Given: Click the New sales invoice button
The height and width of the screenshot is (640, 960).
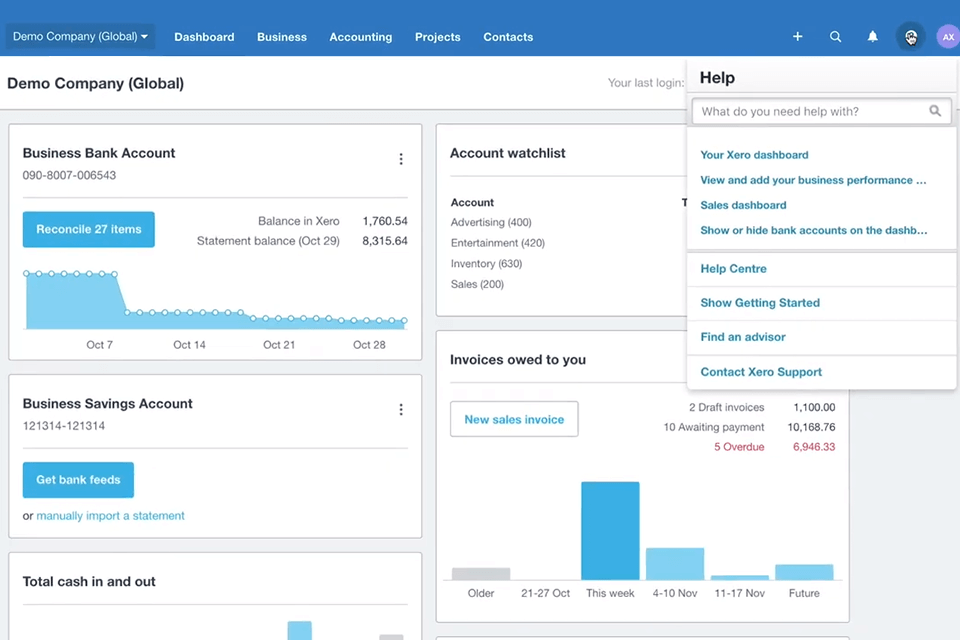Looking at the screenshot, I should click(x=514, y=420).
